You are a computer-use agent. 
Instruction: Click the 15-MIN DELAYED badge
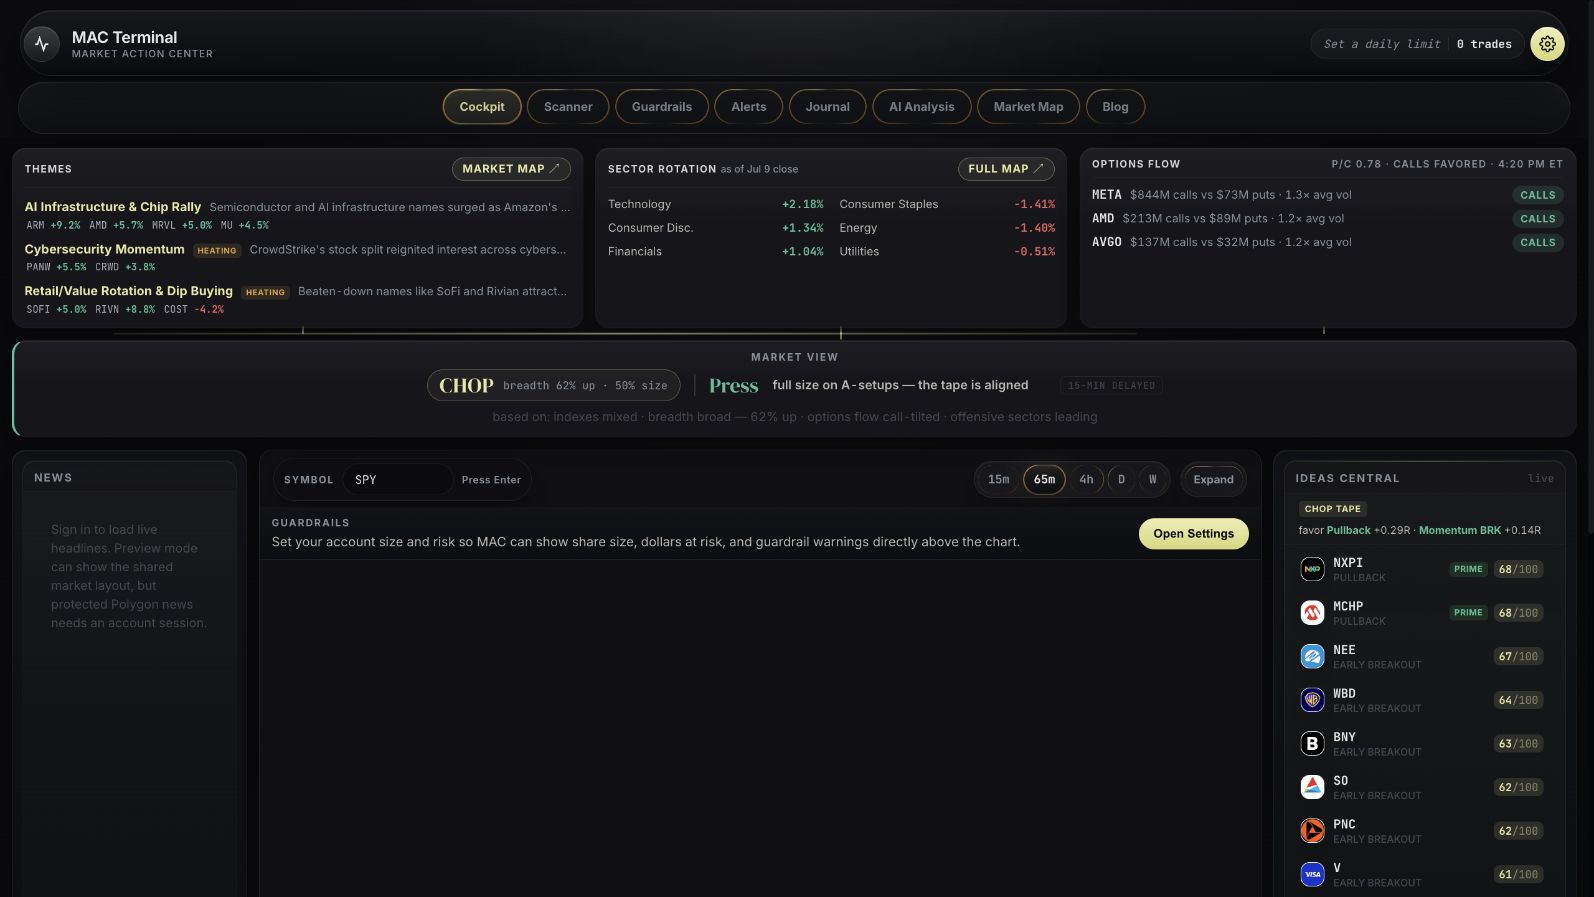pyautogui.click(x=1111, y=386)
